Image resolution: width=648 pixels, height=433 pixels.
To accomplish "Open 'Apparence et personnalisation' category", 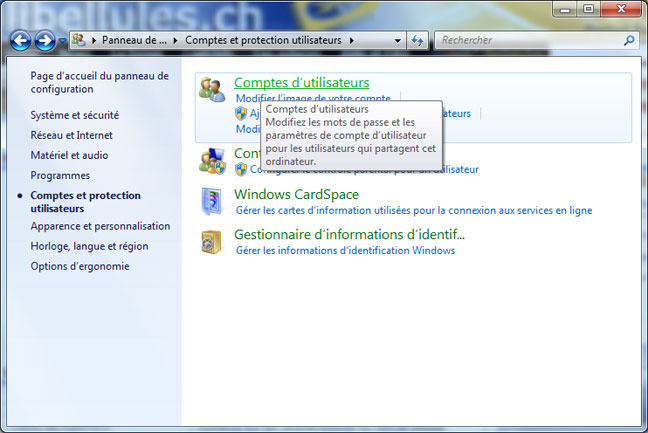I will pos(100,226).
